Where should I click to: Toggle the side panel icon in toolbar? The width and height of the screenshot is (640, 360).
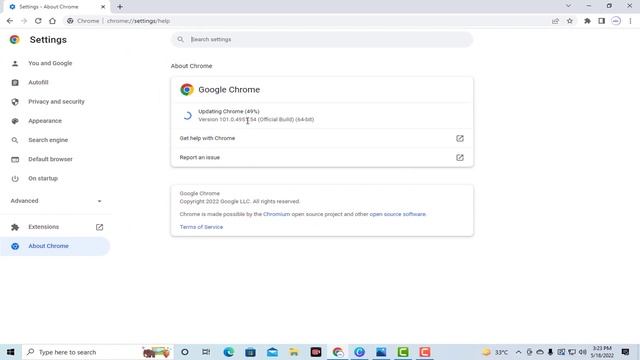(602, 21)
